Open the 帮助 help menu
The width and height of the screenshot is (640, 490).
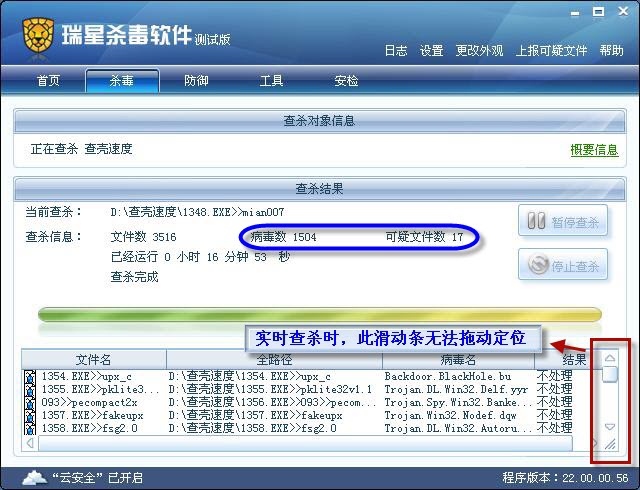pyautogui.click(x=611, y=51)
